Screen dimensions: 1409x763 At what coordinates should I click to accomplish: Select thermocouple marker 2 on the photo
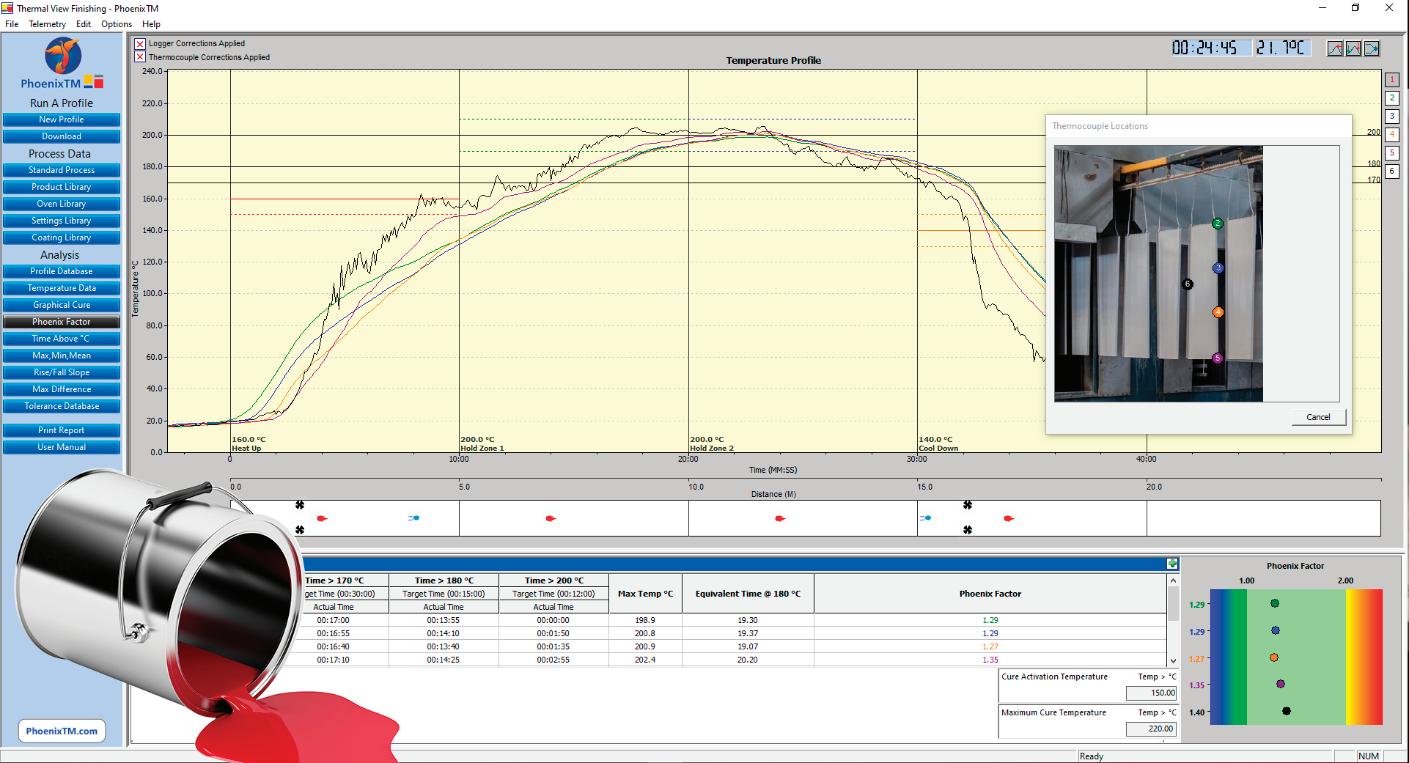1217,224
